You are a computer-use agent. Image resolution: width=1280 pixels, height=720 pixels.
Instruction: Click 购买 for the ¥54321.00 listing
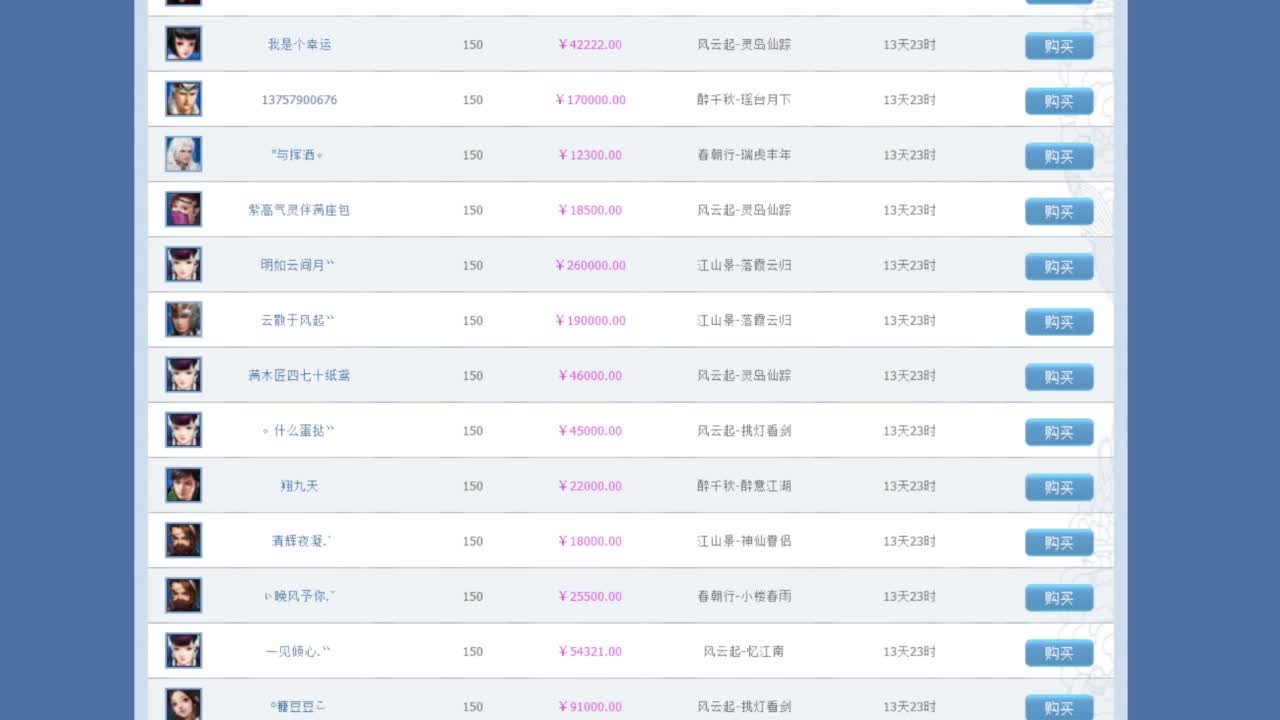coord(1058,653)
